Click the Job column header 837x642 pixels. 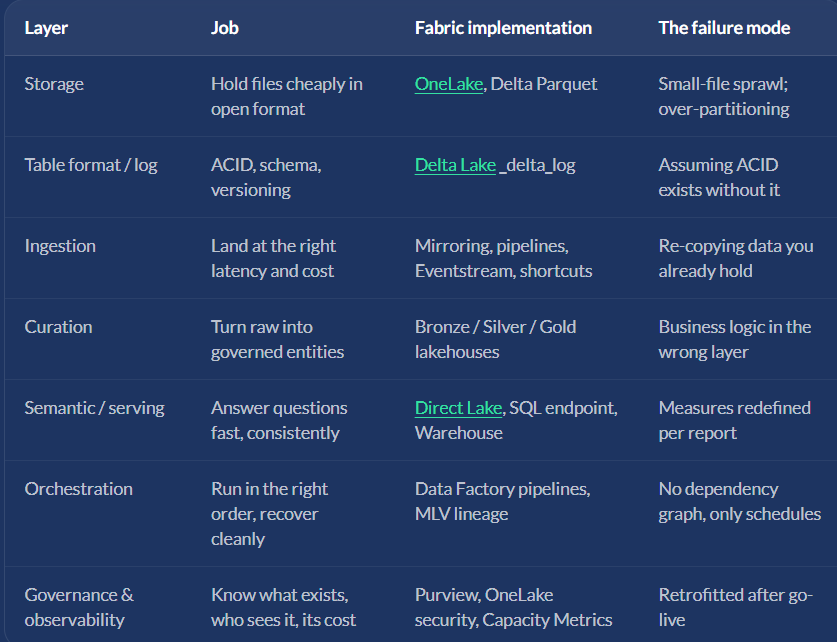[x=225, y=28]
